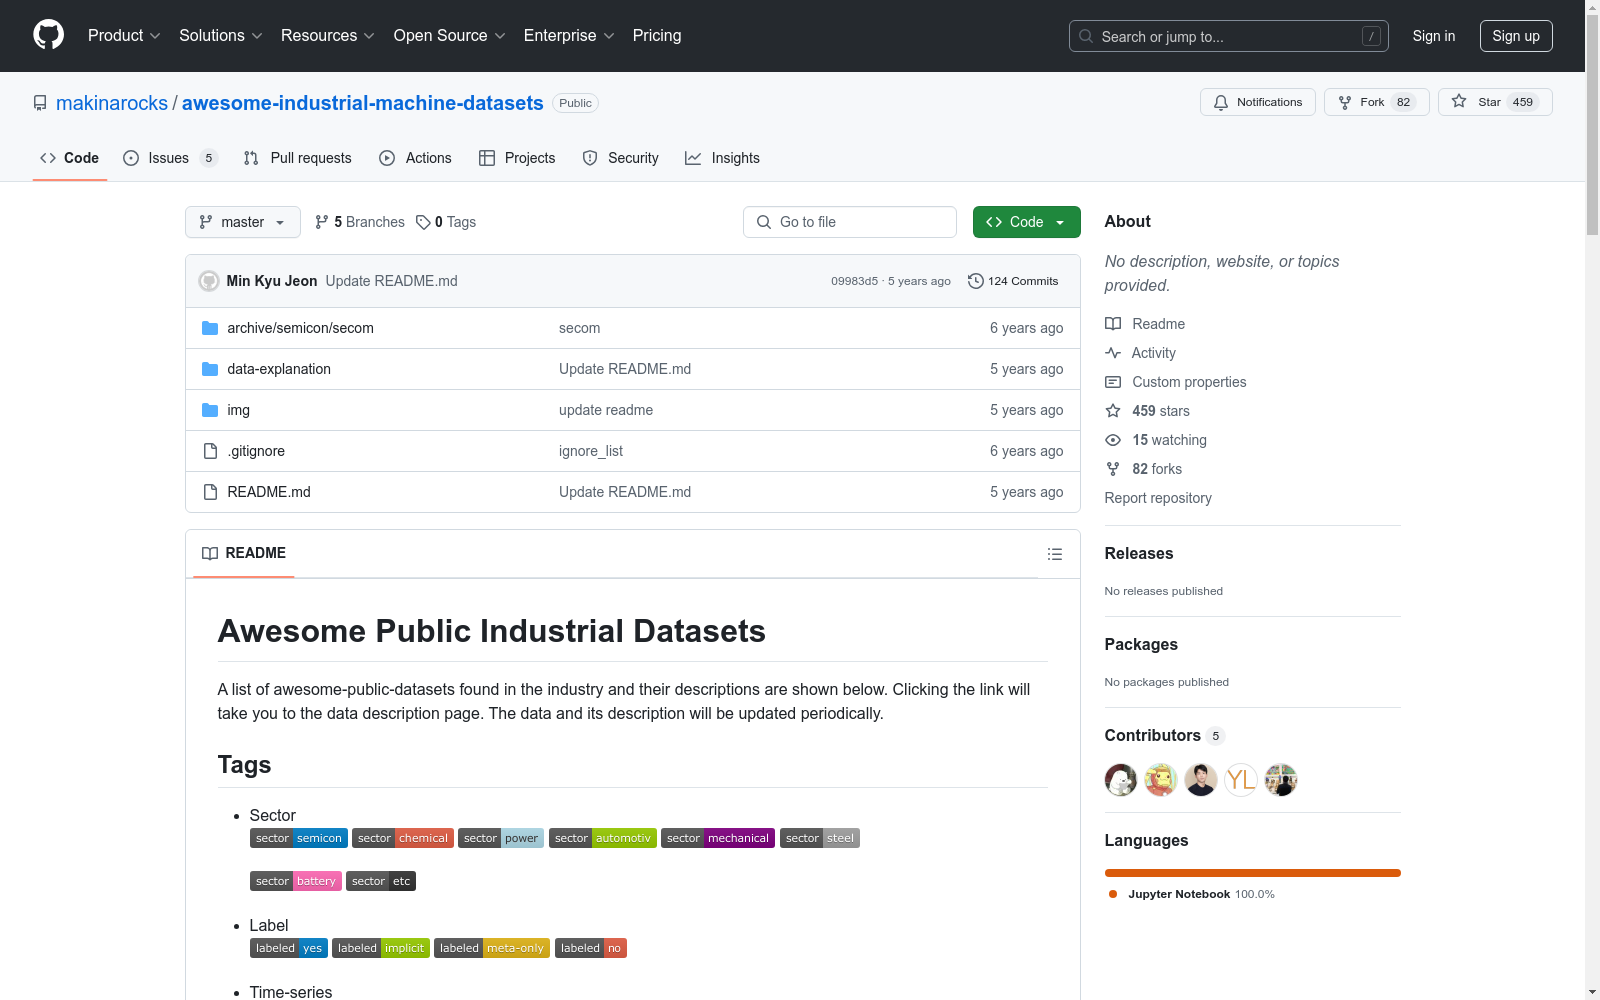Click the first contributor avatar

[x=1121, y=780]
